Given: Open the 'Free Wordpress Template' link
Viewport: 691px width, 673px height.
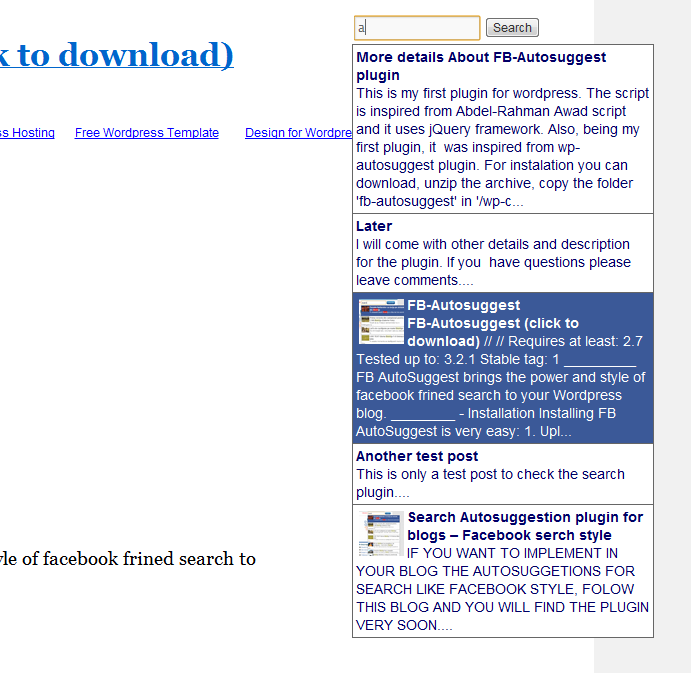Looking at the screenshot, I should pos(147,133).
